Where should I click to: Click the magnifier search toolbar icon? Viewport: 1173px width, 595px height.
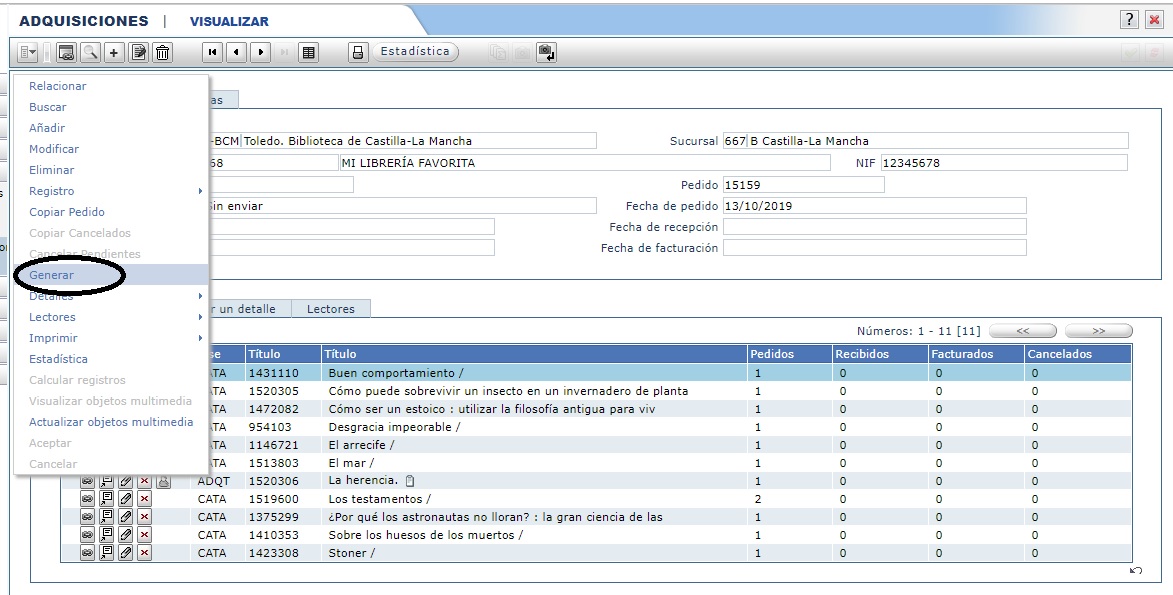(x=91, y=52)
